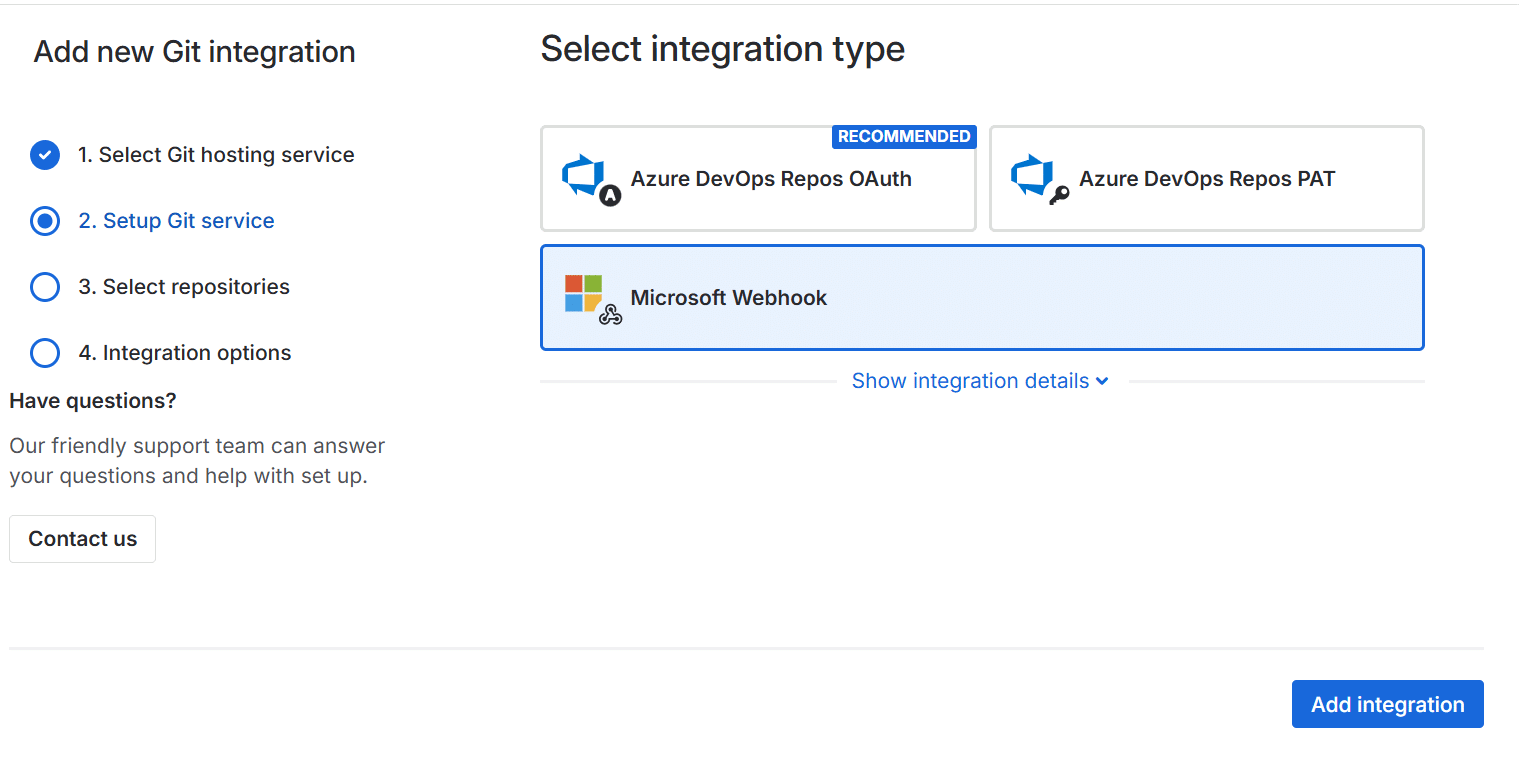Image resolution: width=1519 pixels, height=771 pixels.
Task: Expand the chevron beside Show integration details
Action: pyautogui.click(x=1102, y=381)
